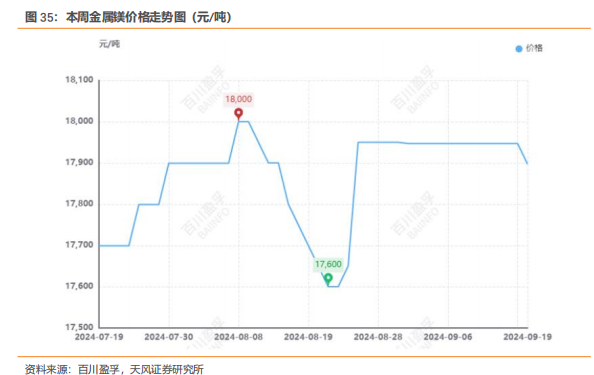Click y-axis label 17,600
This screenshot has width=594, height=375.
click(79, 286)
